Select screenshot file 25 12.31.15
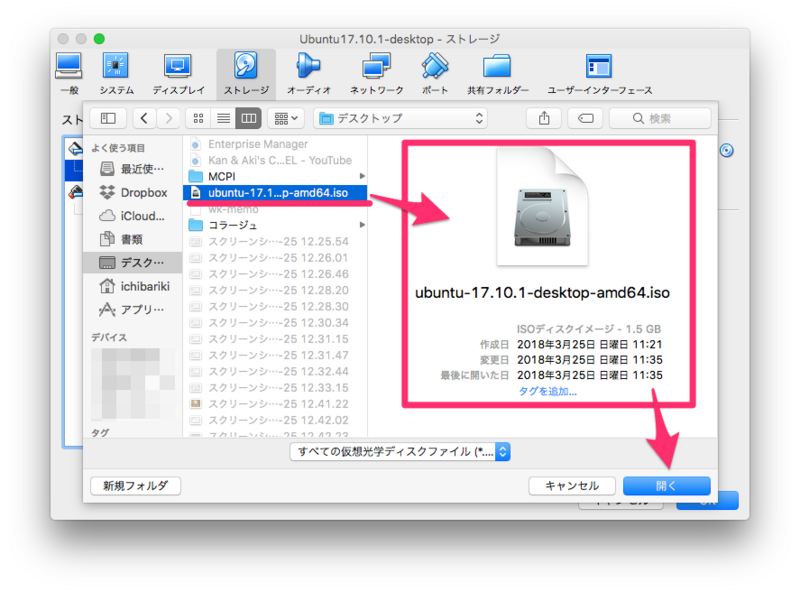 (x=275, y=339)
